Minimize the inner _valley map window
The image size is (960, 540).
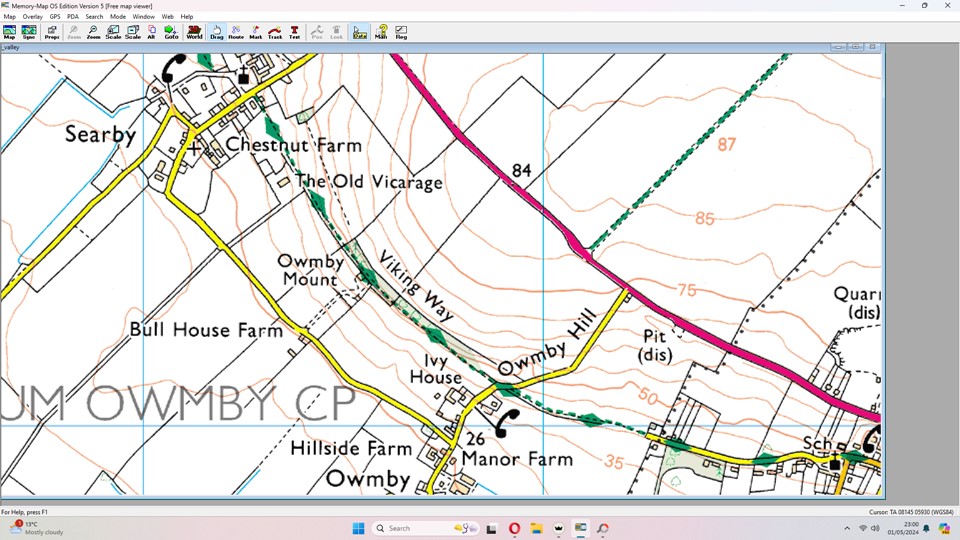838,47
